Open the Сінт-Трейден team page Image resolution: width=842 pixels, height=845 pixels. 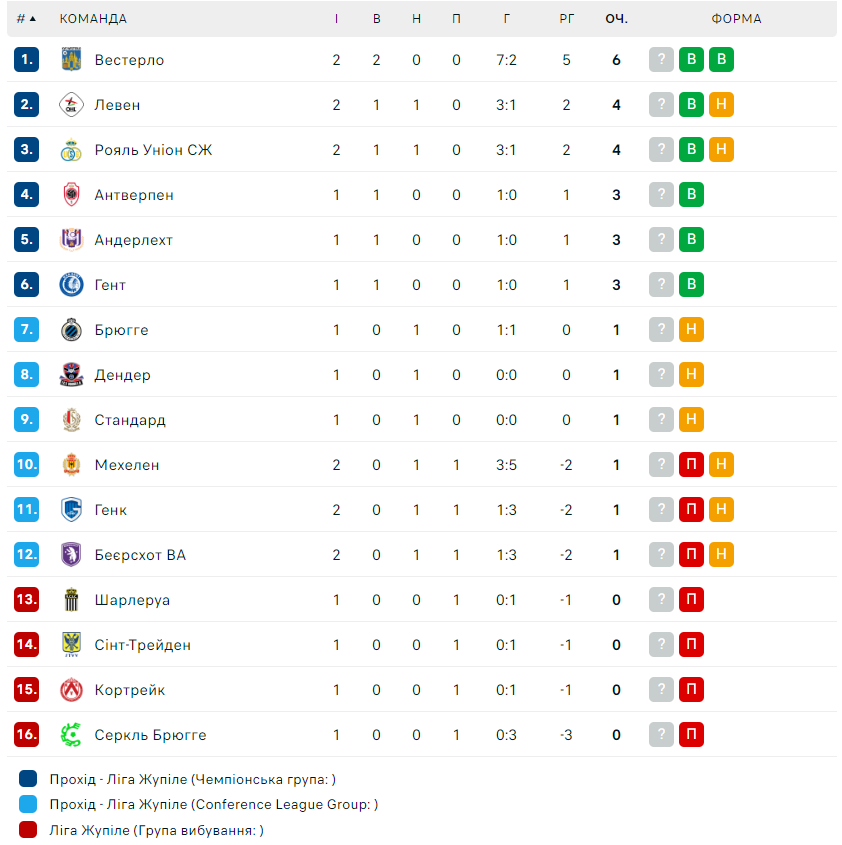click(x=142, y=645)
